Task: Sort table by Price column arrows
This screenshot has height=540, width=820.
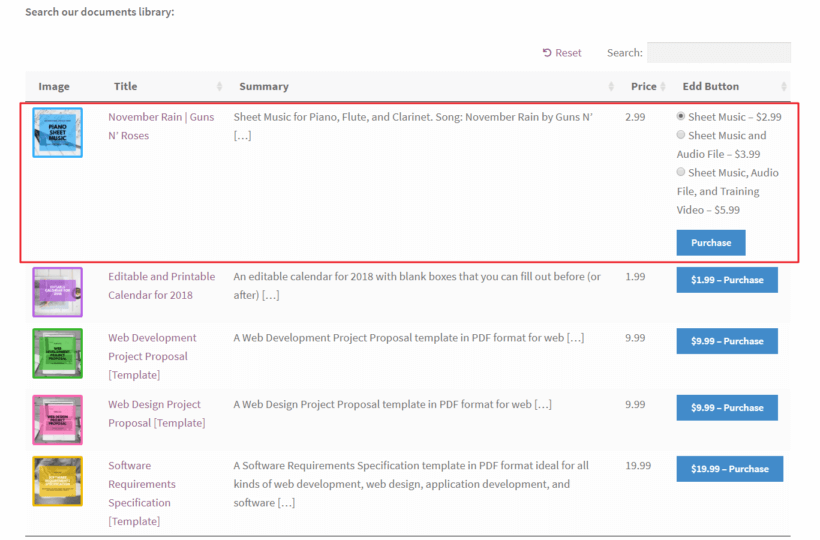Action: click(x=663, y=87)
